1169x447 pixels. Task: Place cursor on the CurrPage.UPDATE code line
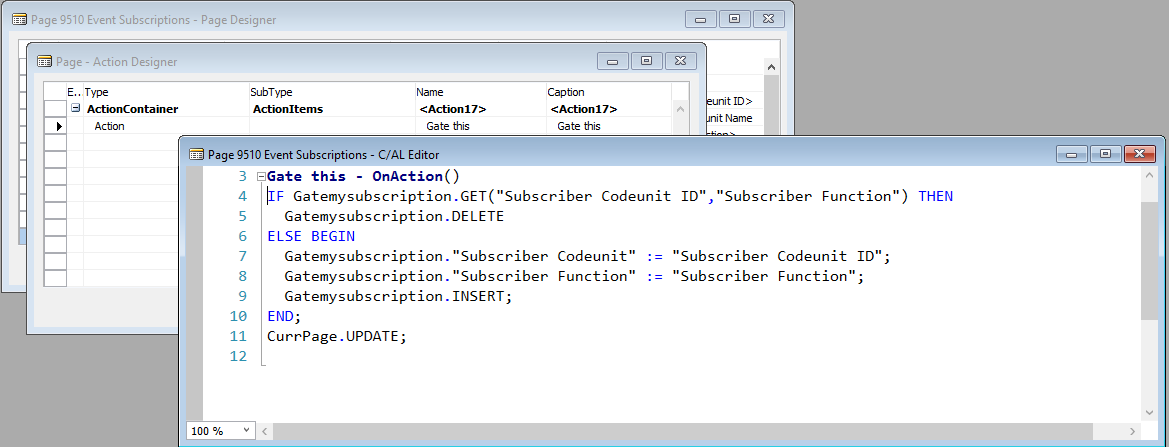[337, 337]
